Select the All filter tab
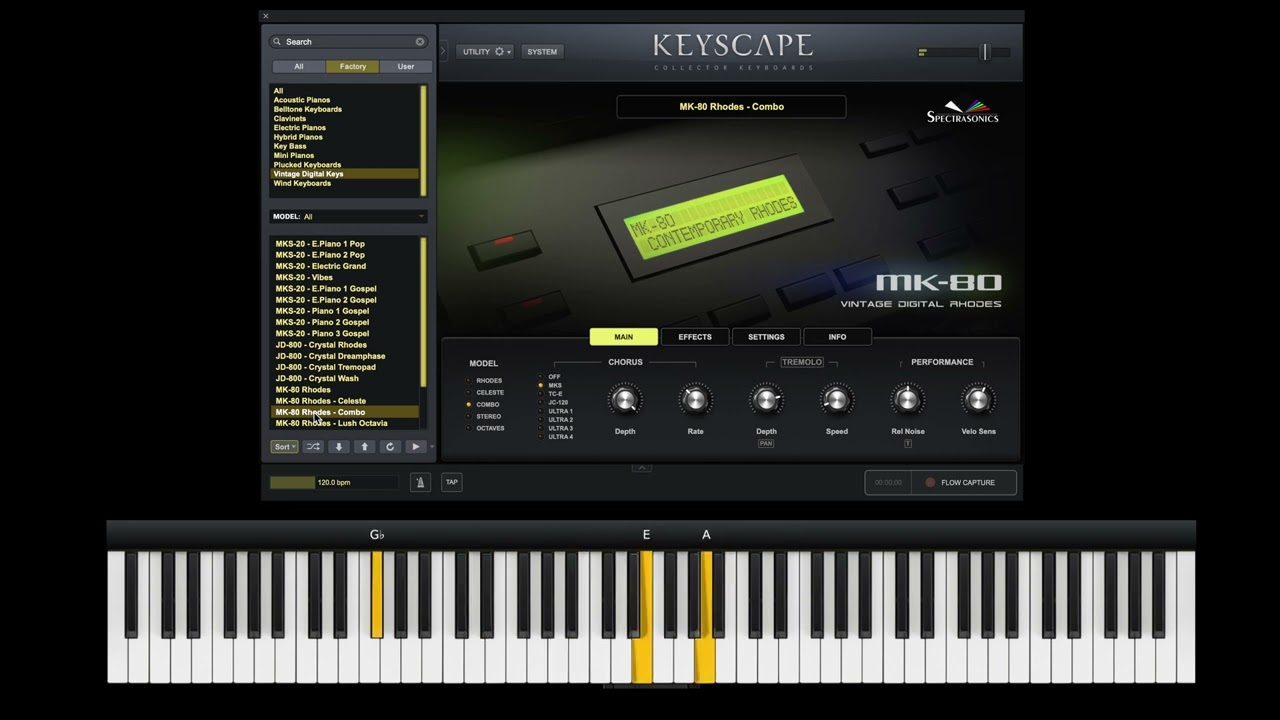The height and width of the screenshot is (720, 1280). 298,67
